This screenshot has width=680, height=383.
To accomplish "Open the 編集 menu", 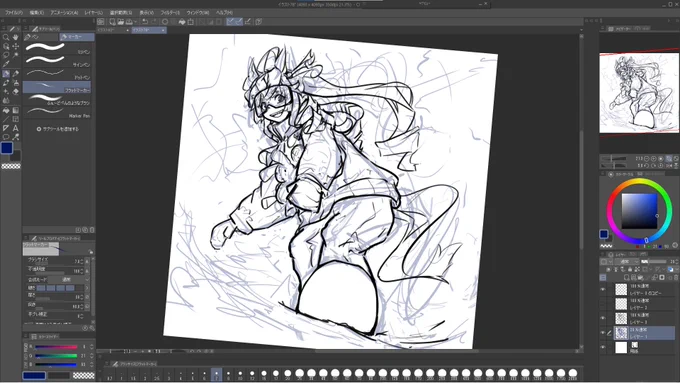I will (x=36, y=13).
